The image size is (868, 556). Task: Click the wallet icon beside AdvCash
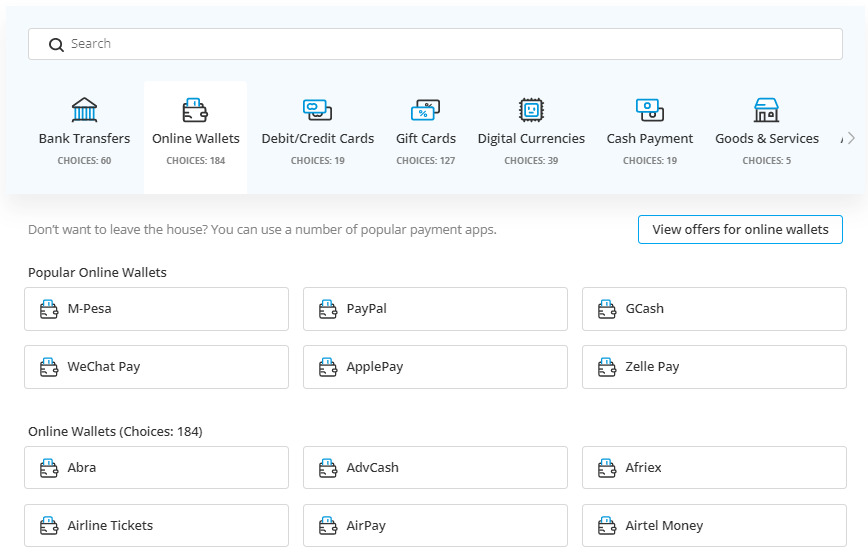pos(328,468)
